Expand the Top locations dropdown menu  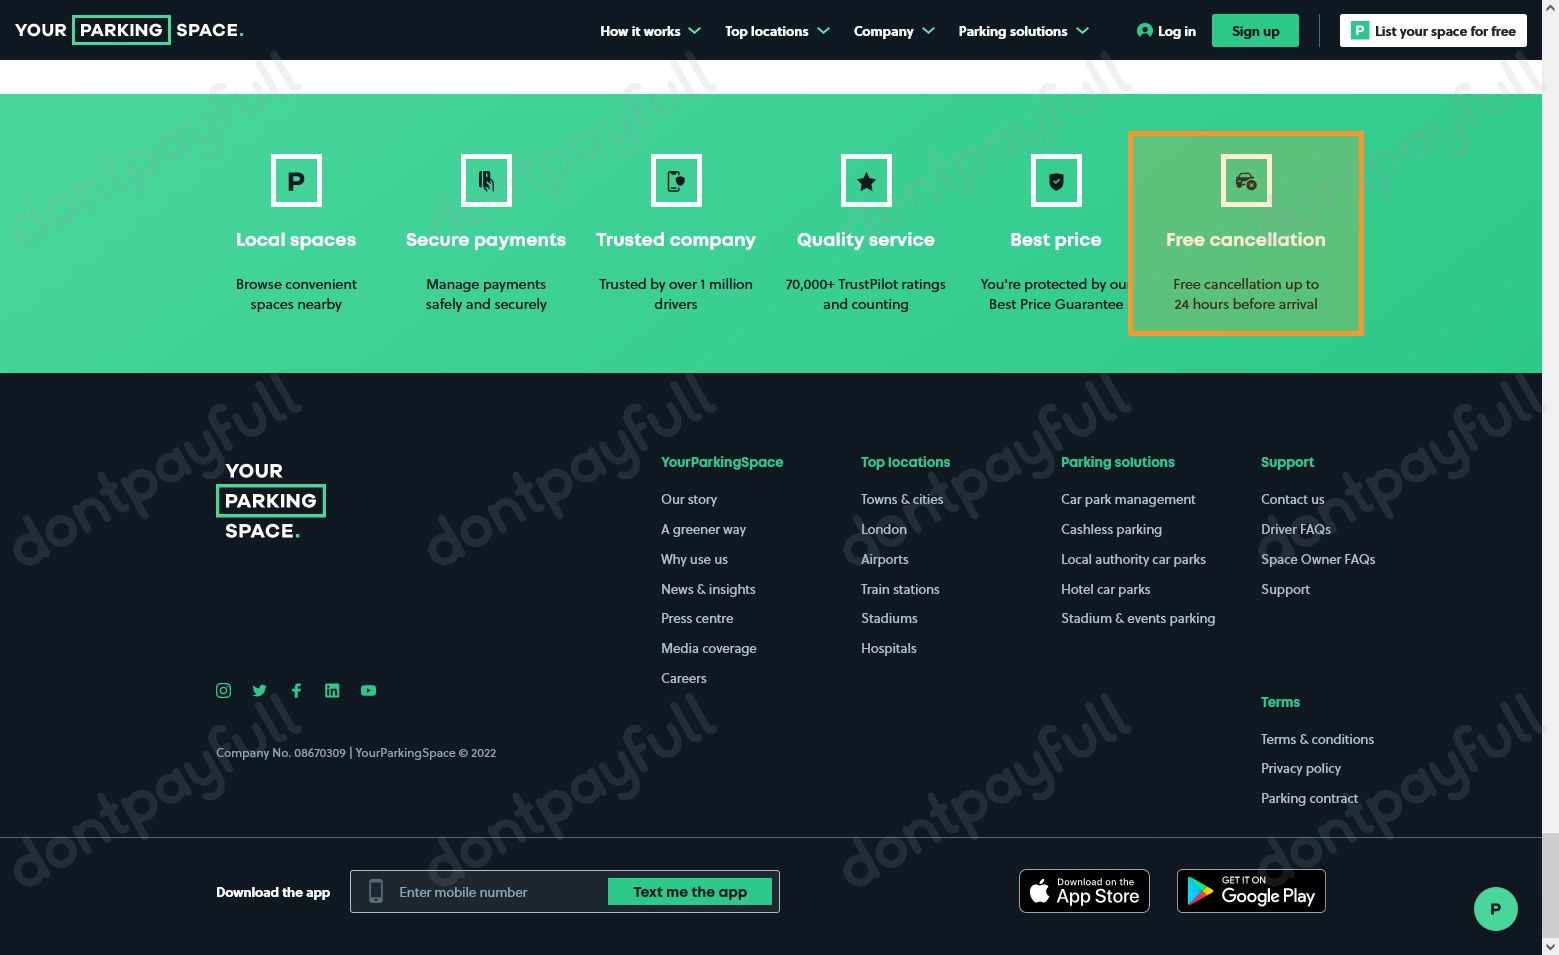777,31
